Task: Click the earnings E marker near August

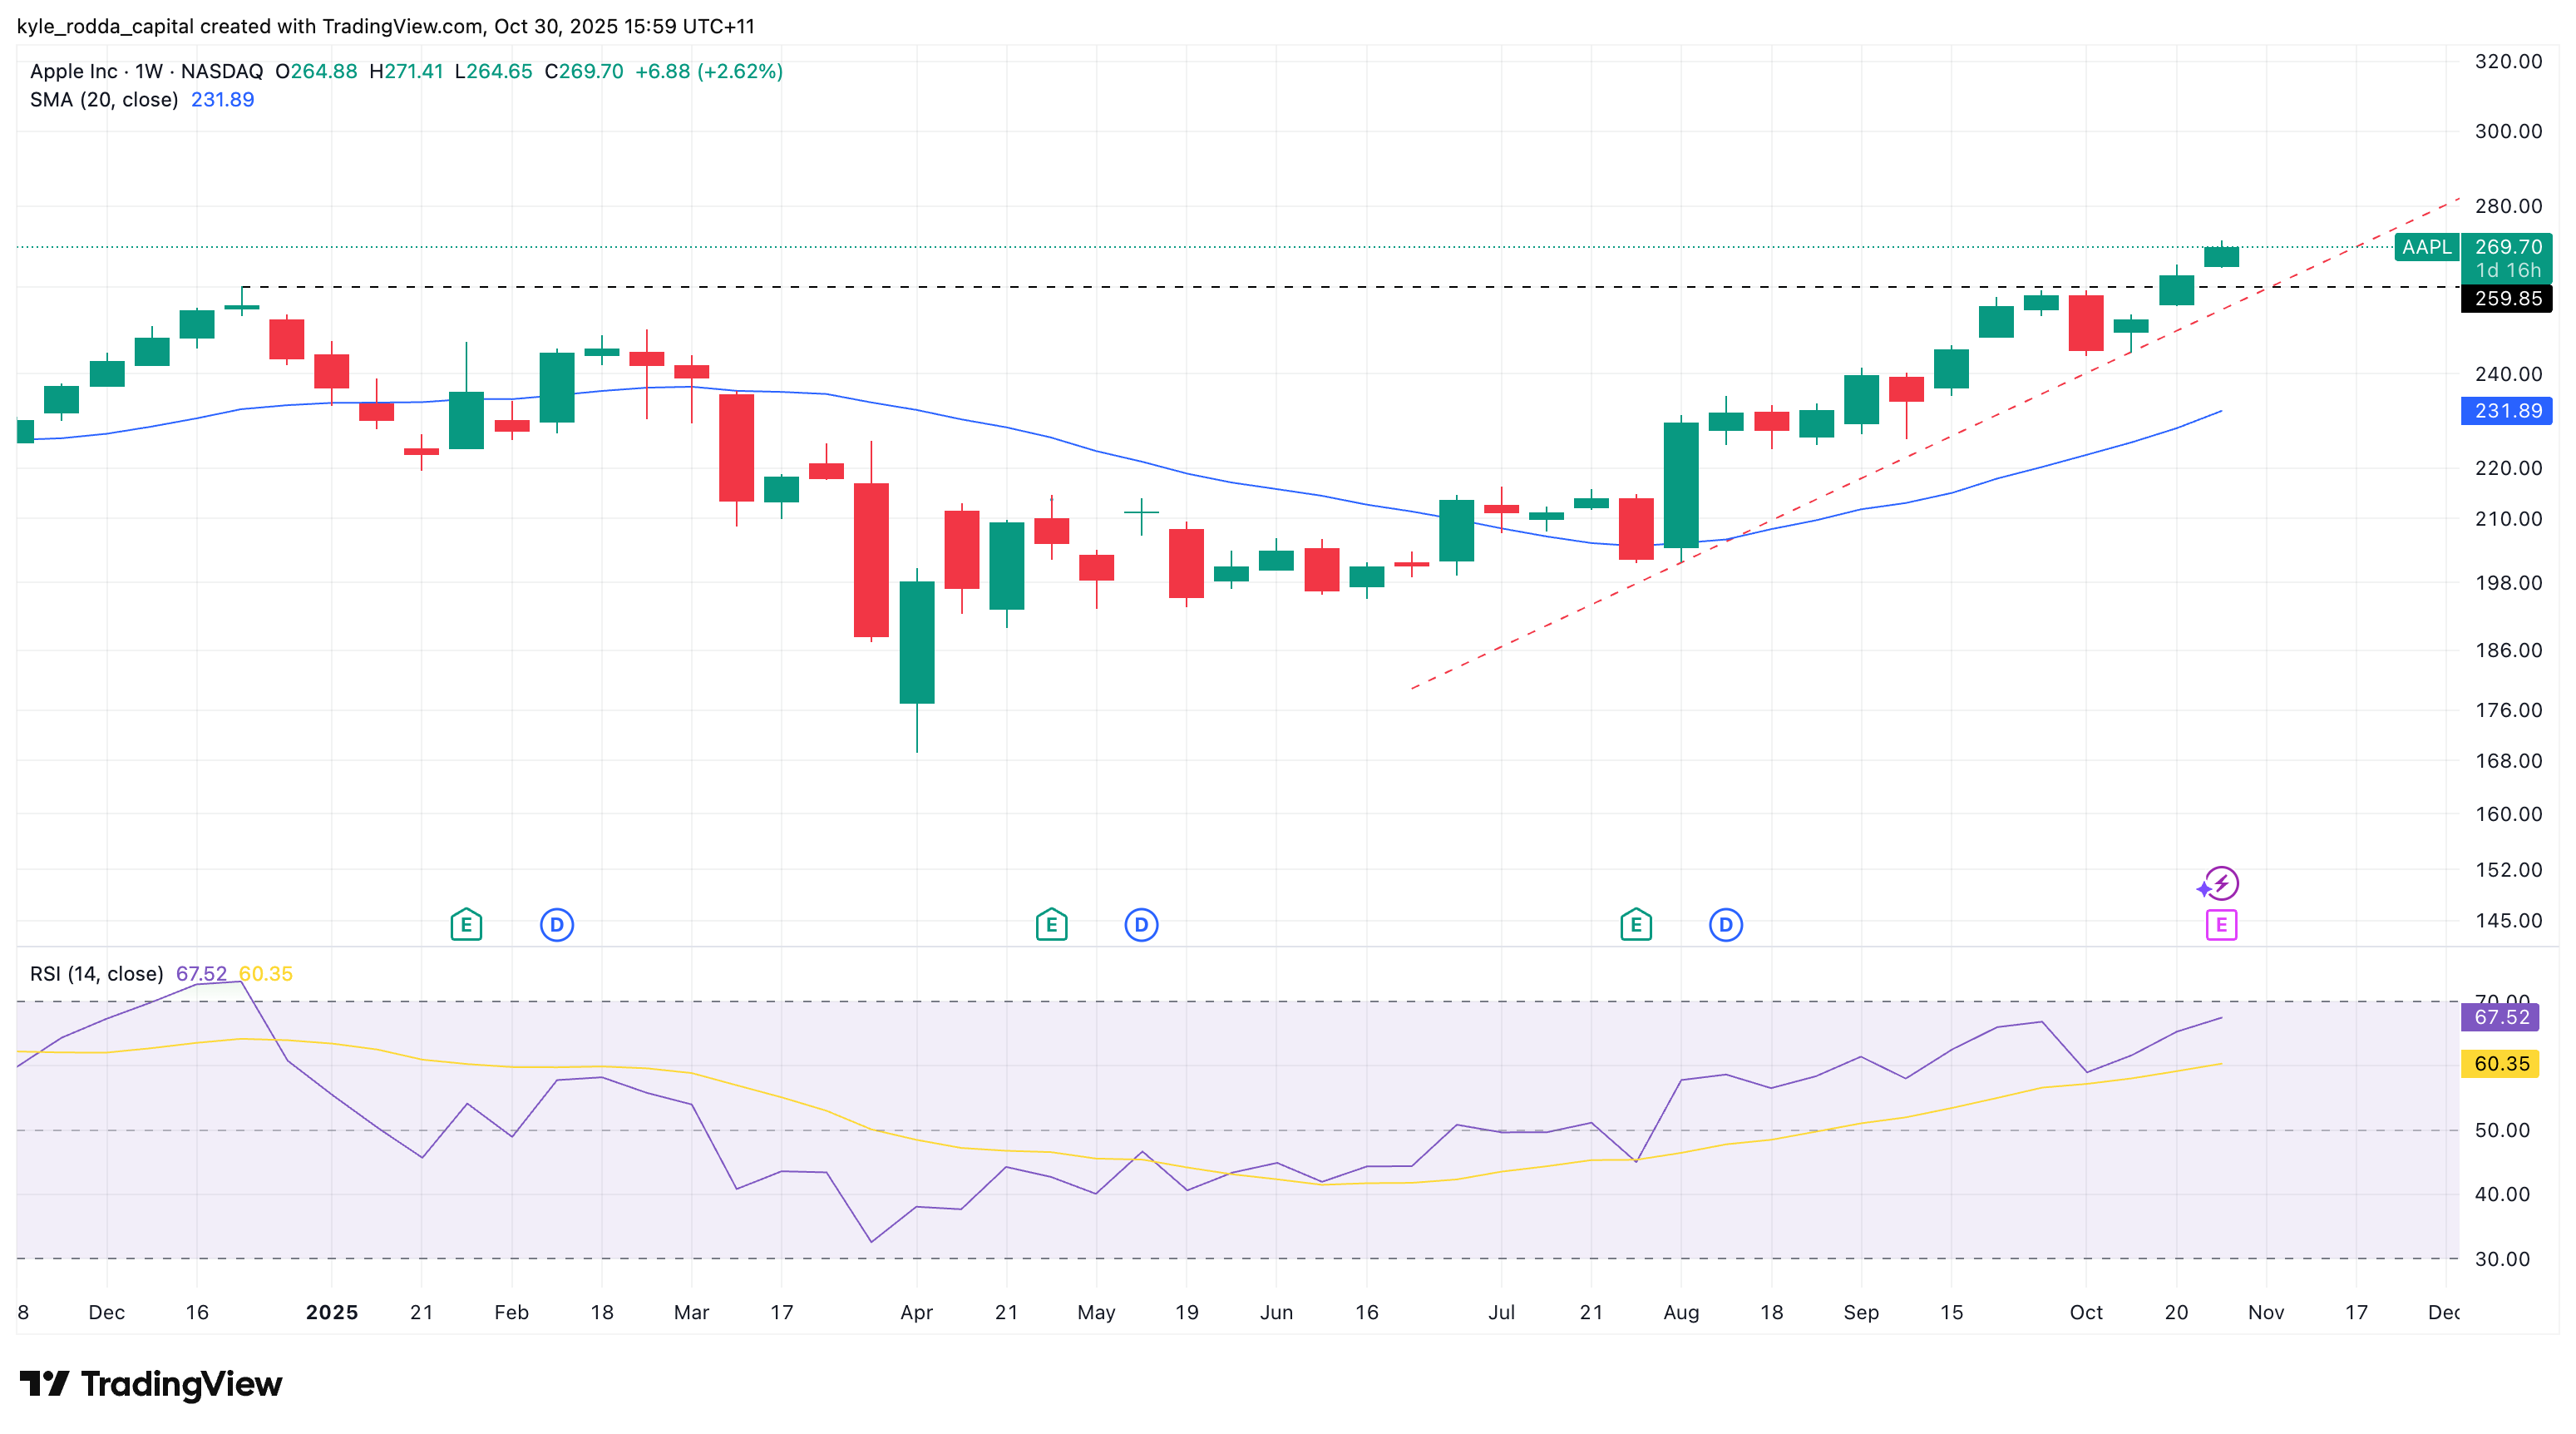Action: pyautogui.click(x=1636, y=924)
